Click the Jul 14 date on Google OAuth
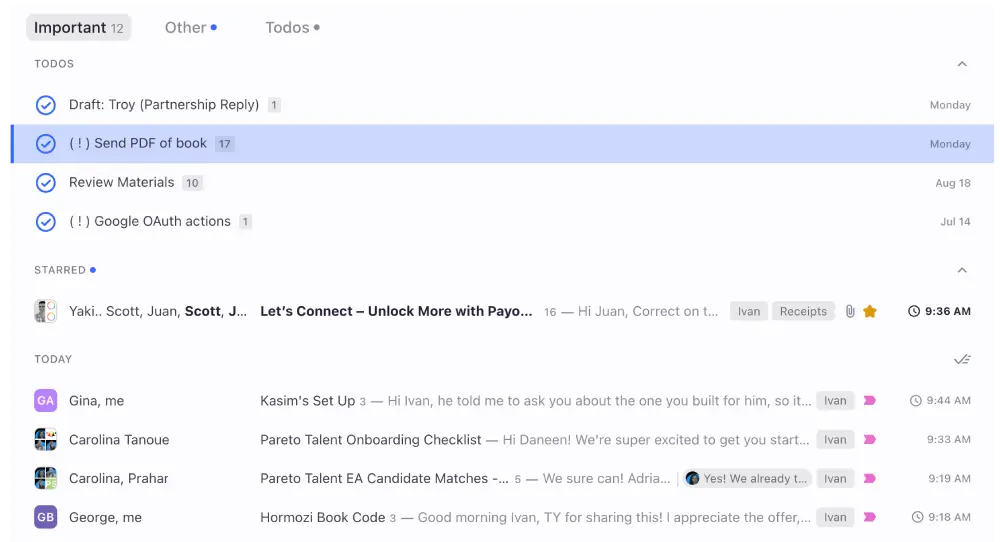The width and height of the screenshot is (1000, 542). pos(955,222)
